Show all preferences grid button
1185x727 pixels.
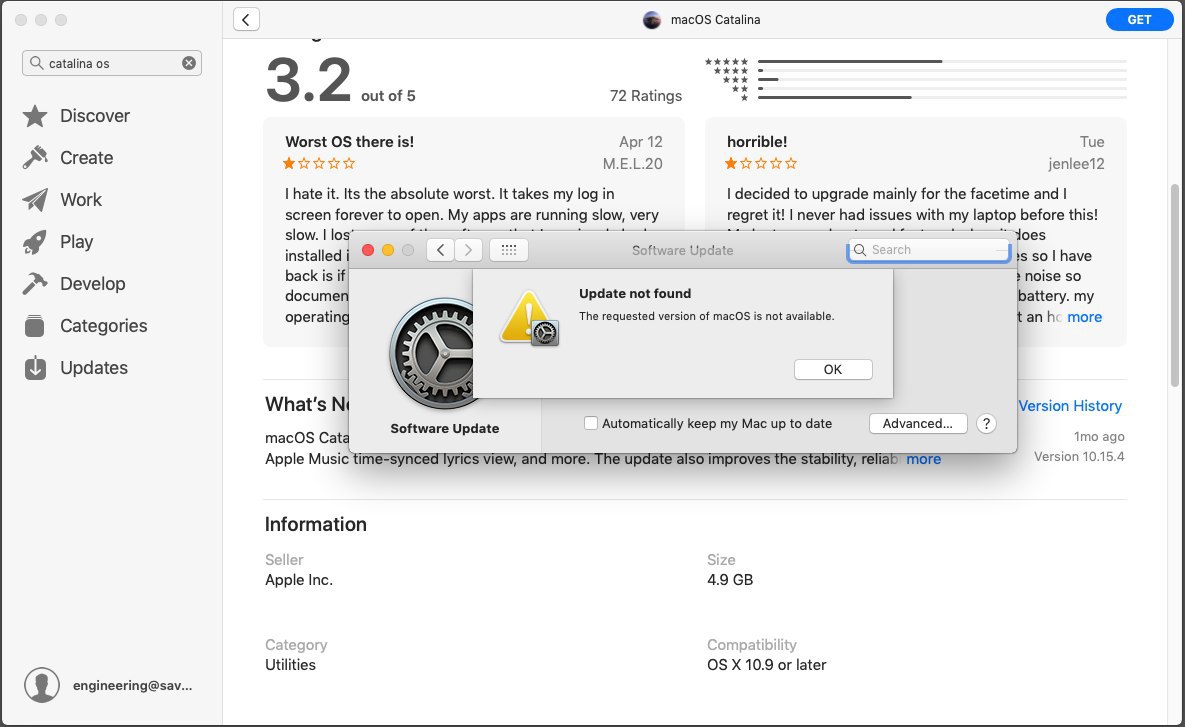509,250
